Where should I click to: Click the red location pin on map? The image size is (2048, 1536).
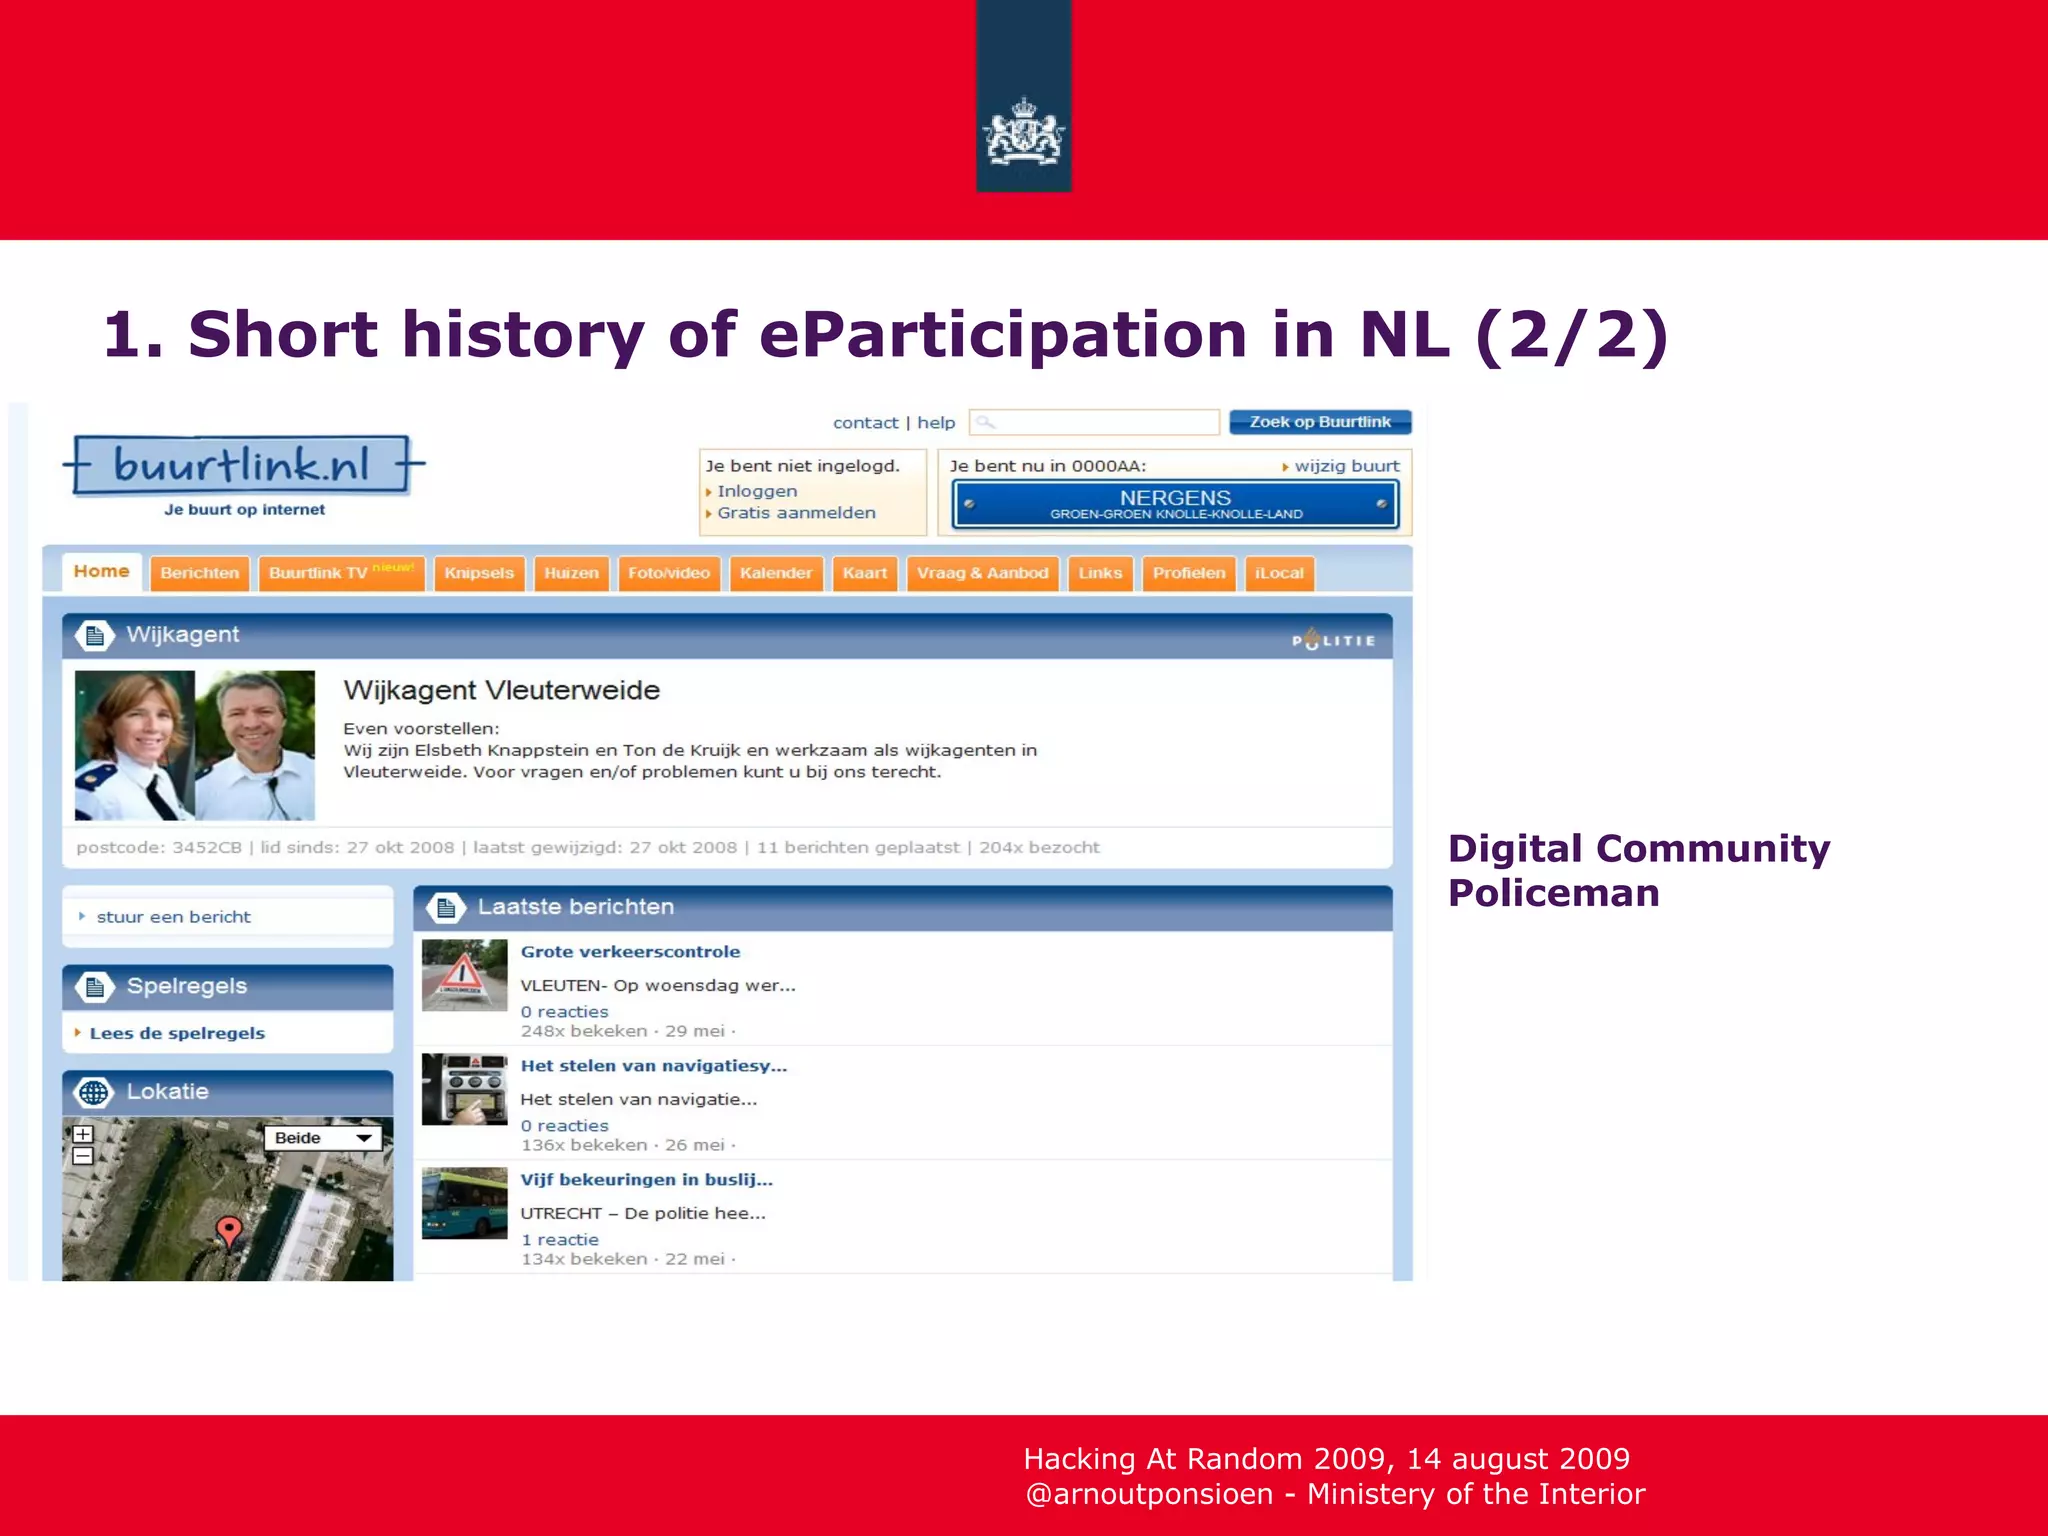229,1231
